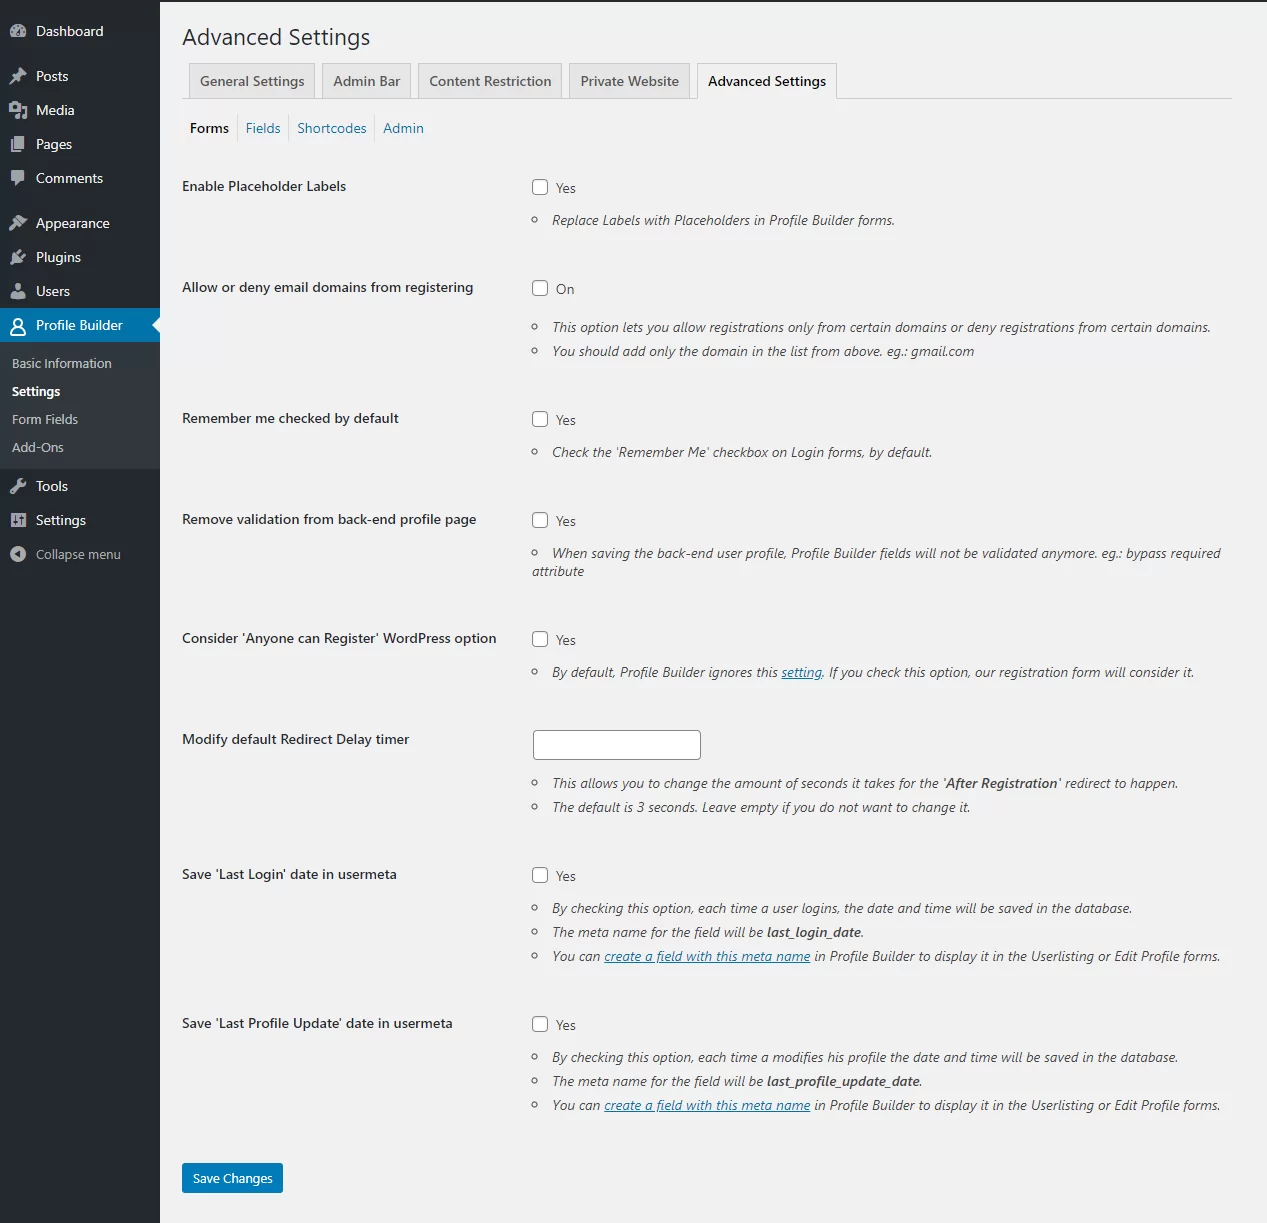Switch to Shortcodes sub-tab

[x=332, y=128]
